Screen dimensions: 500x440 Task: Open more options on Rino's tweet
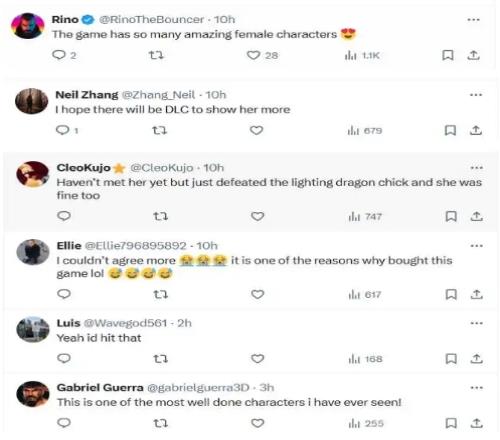[473, 20]
